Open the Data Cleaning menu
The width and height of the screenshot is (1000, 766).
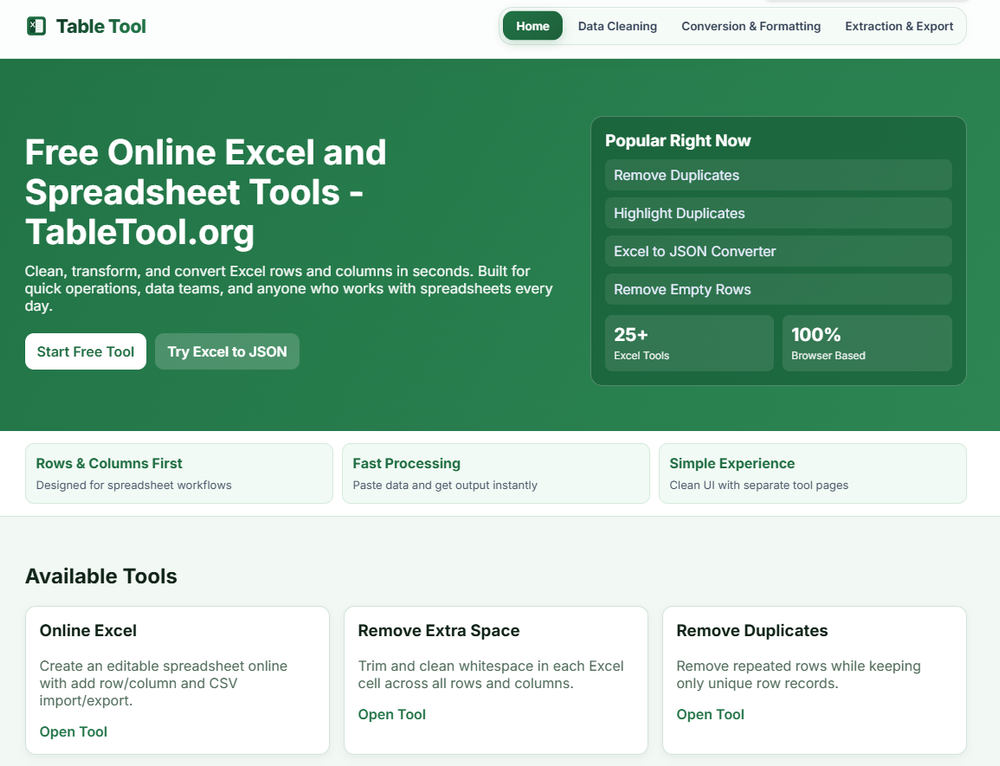(x=617, y=26)
